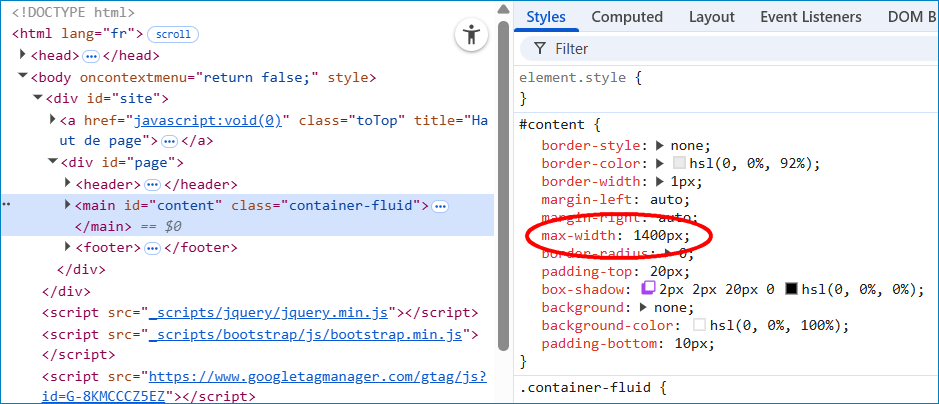Expand the toTop anchor node triangle

(53, 120)
